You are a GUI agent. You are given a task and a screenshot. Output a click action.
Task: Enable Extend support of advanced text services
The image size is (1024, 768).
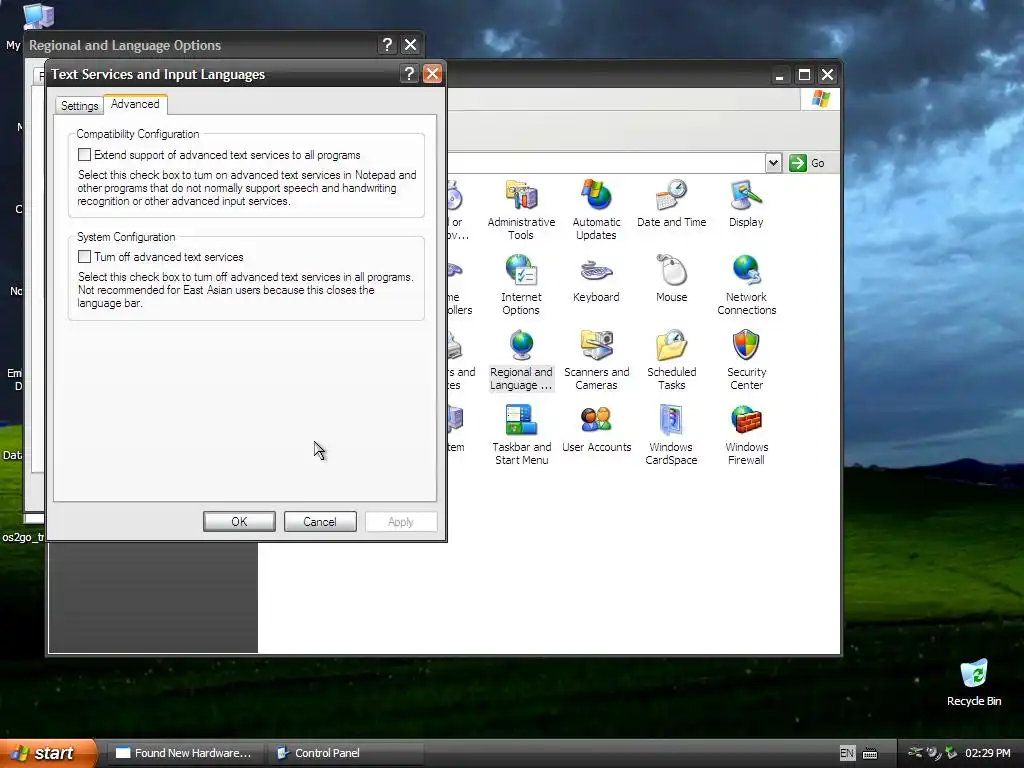coord(84,155)
